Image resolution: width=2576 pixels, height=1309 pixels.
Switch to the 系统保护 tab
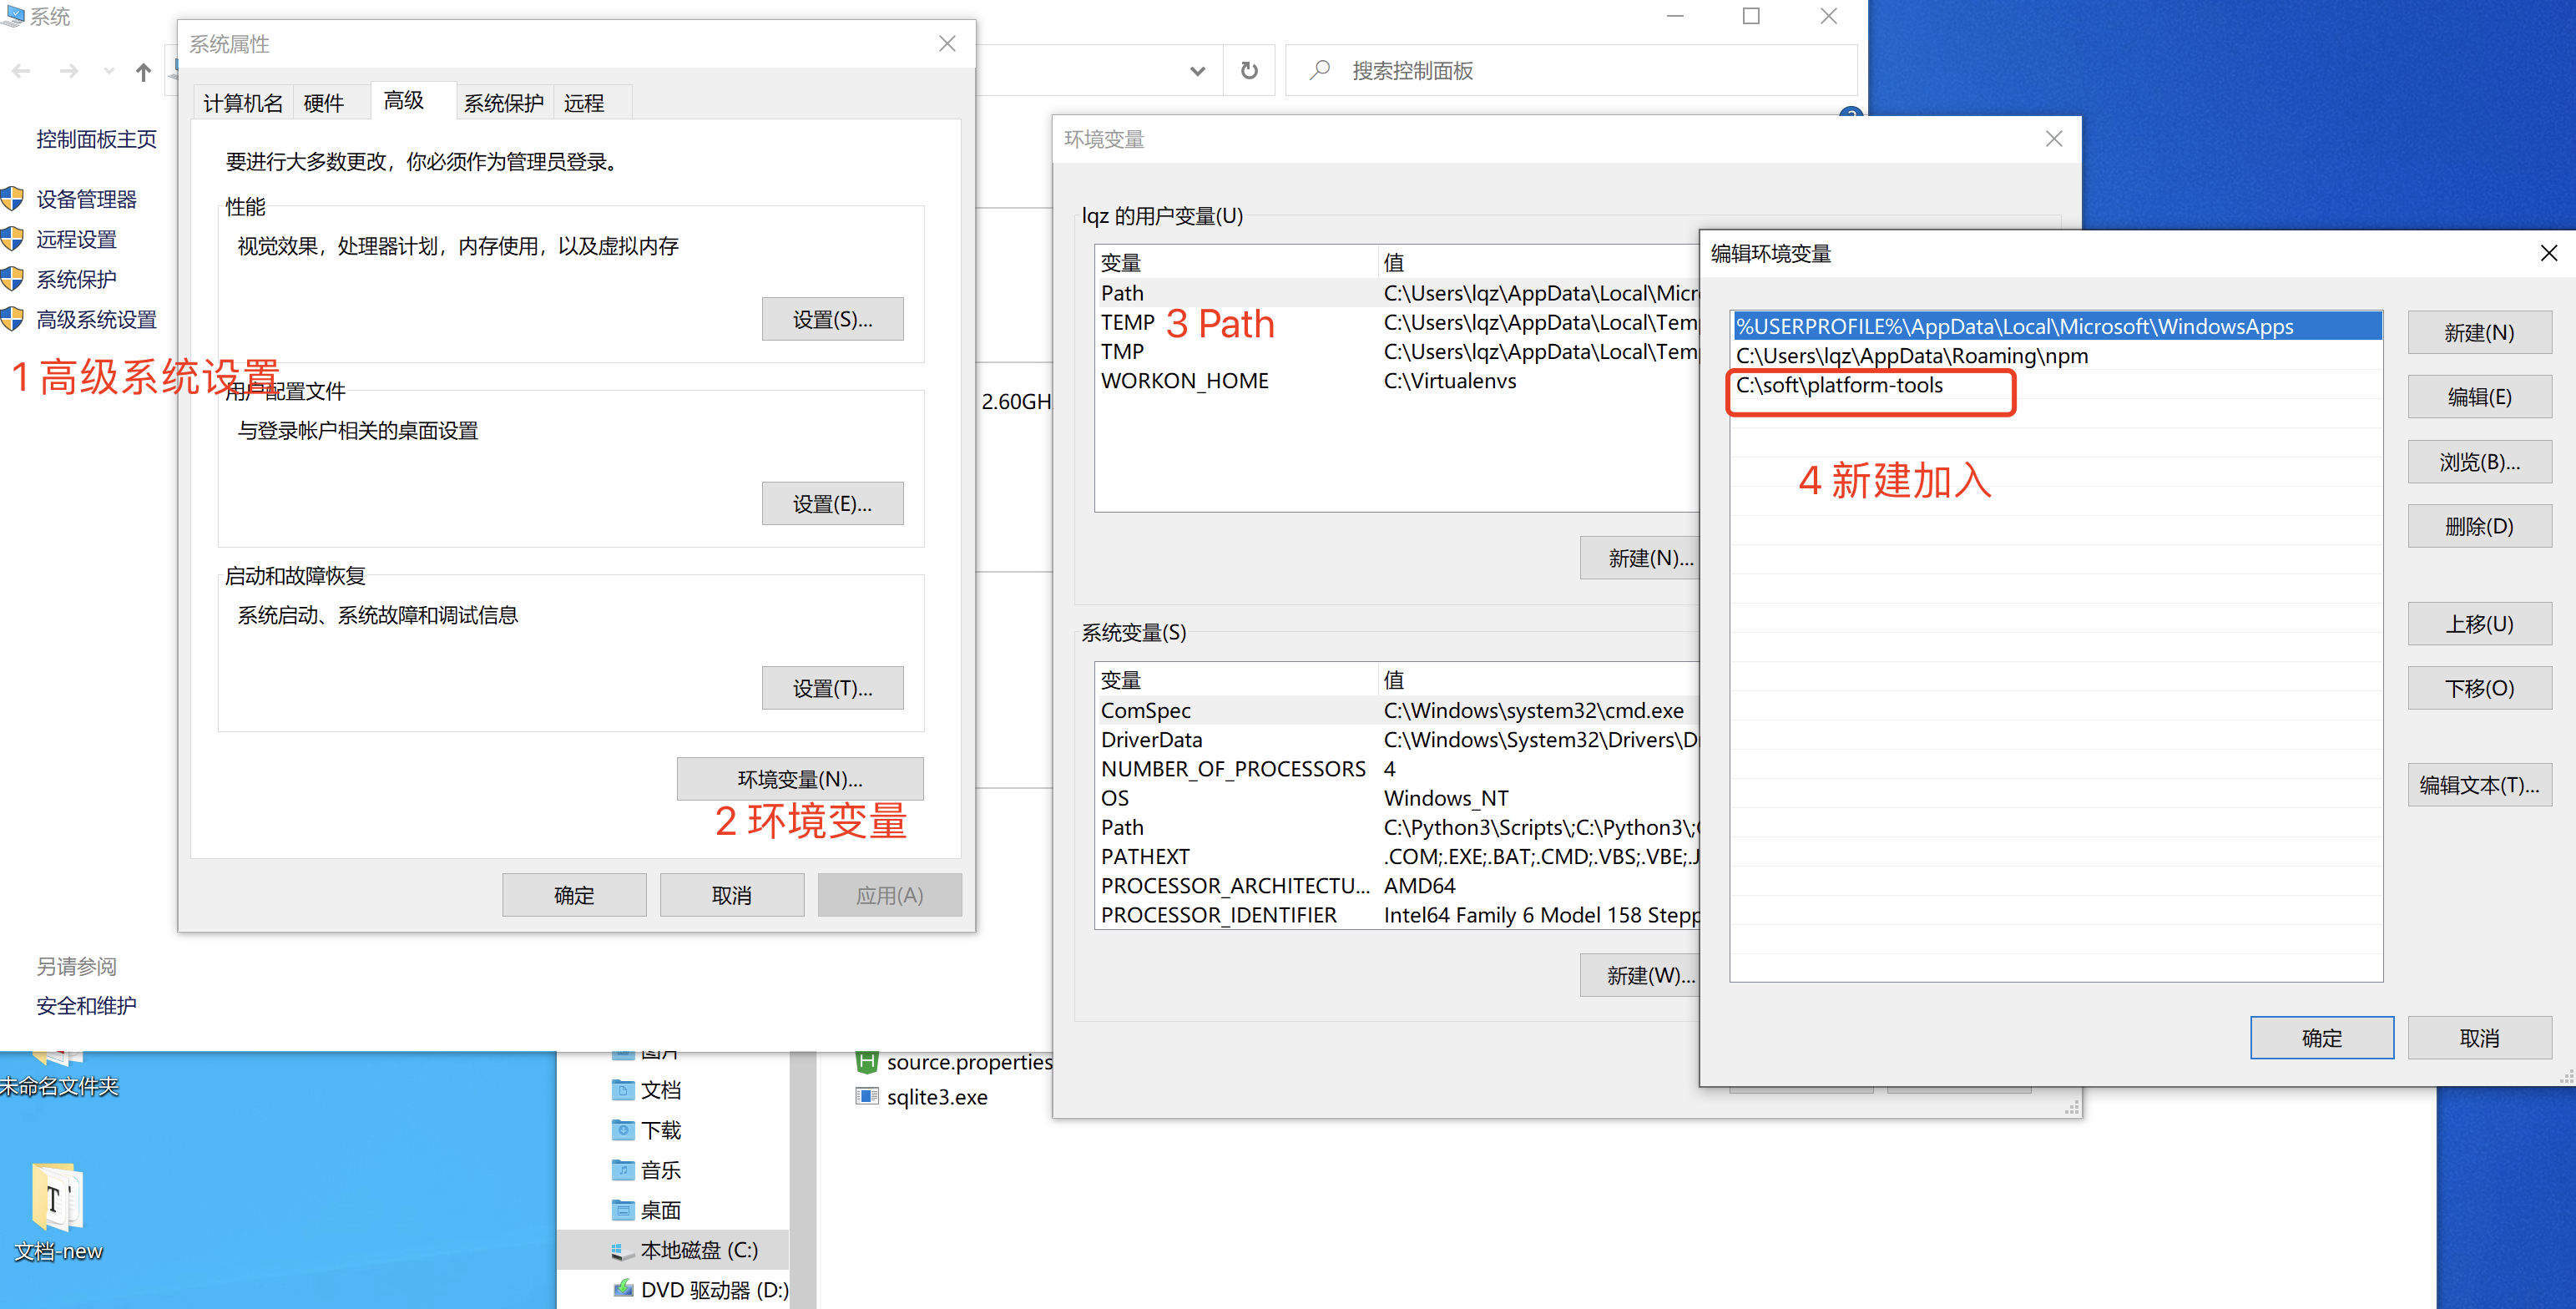click(x=503, y=103)
